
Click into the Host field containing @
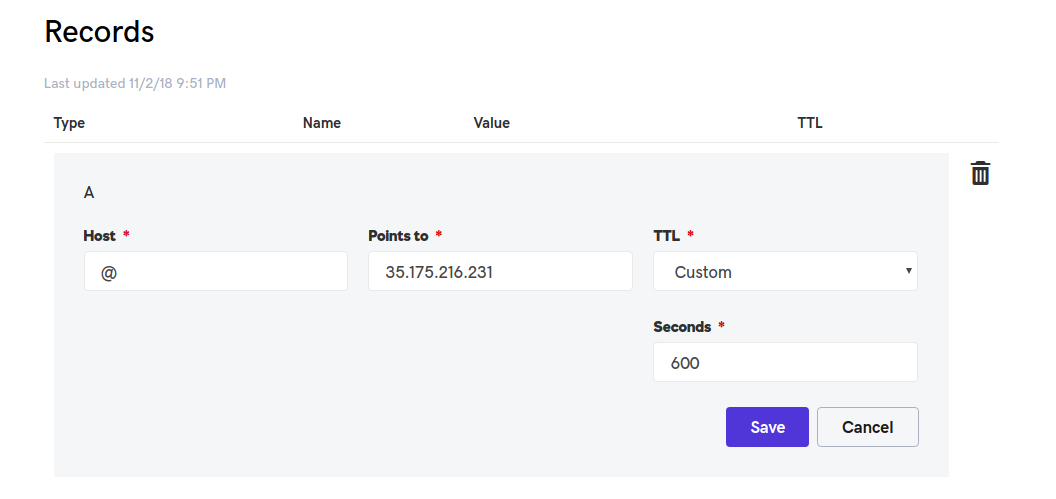pyautogui.click(x=216, y=271)
